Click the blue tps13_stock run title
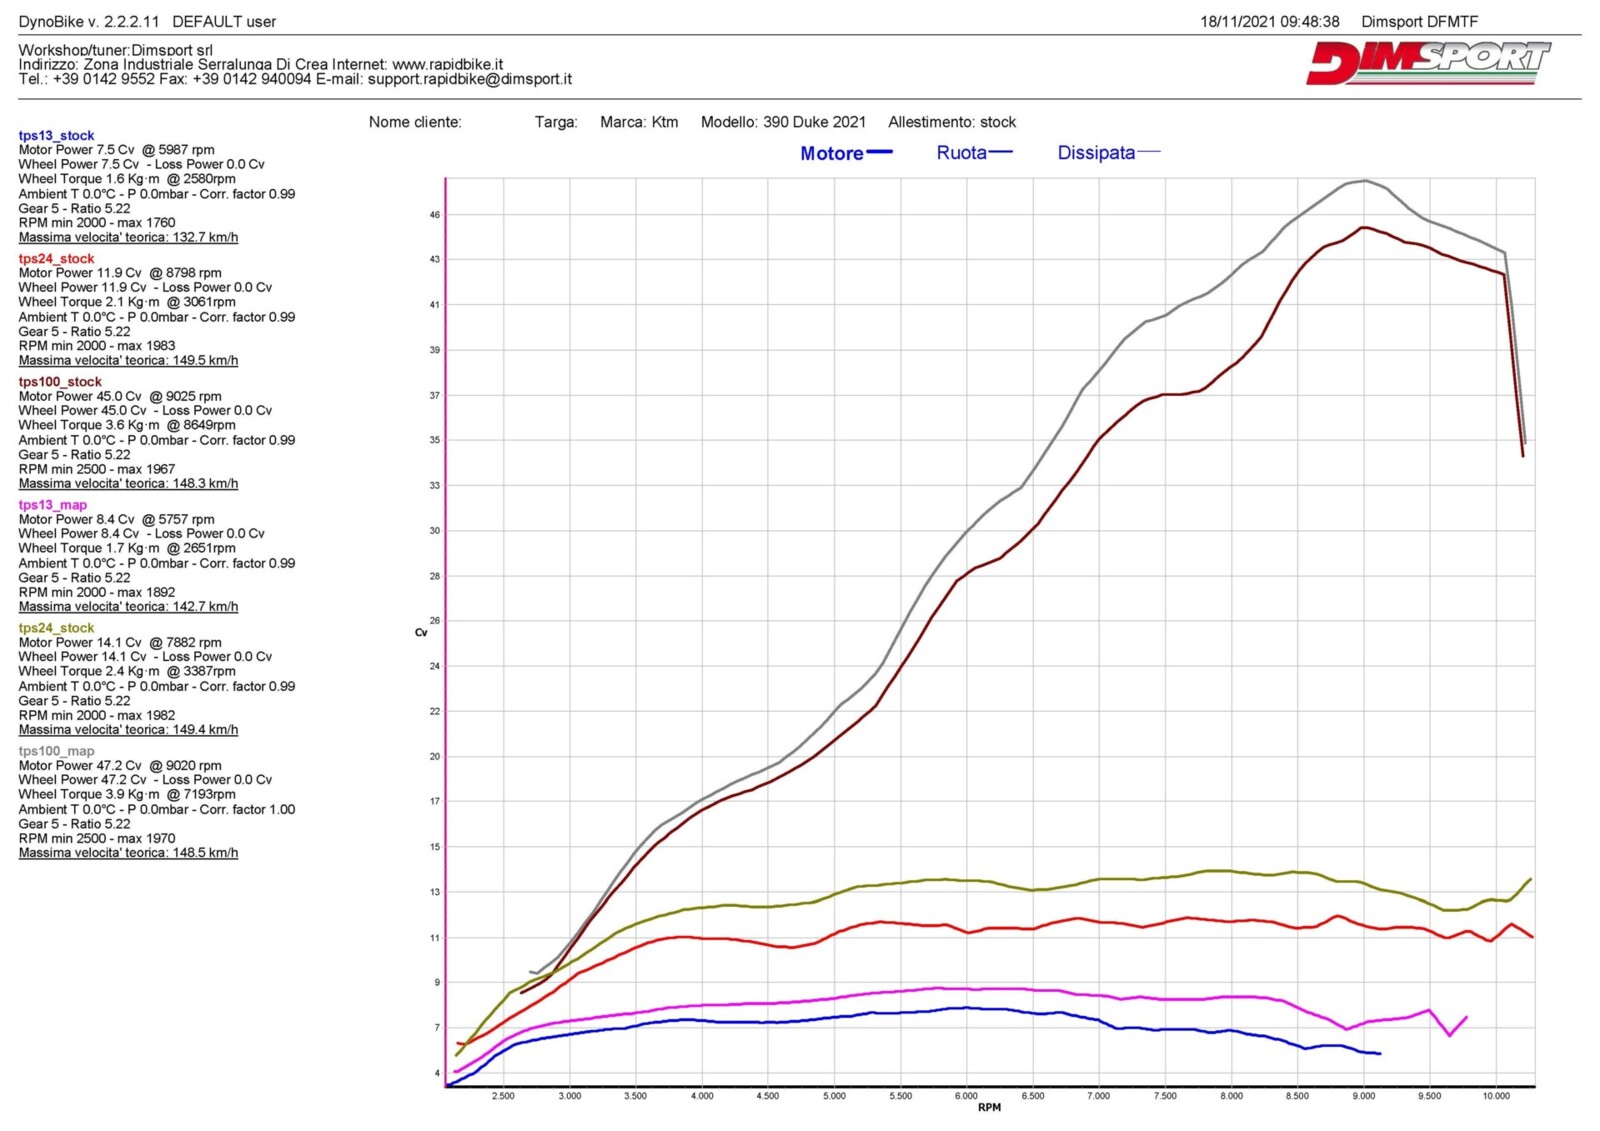 click(x=56, y=136)
